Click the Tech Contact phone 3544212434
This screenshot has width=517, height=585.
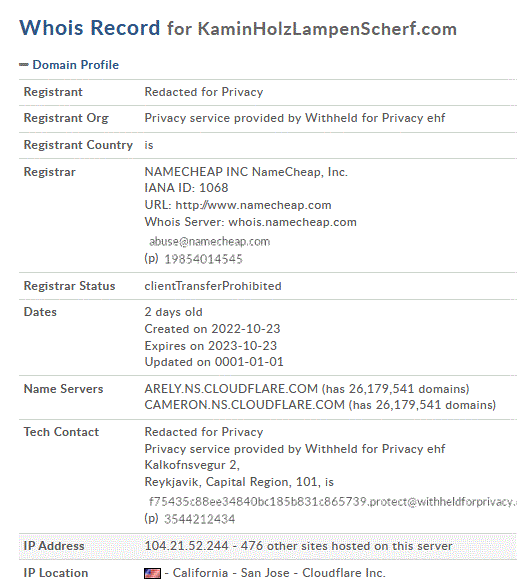(200, 519)
